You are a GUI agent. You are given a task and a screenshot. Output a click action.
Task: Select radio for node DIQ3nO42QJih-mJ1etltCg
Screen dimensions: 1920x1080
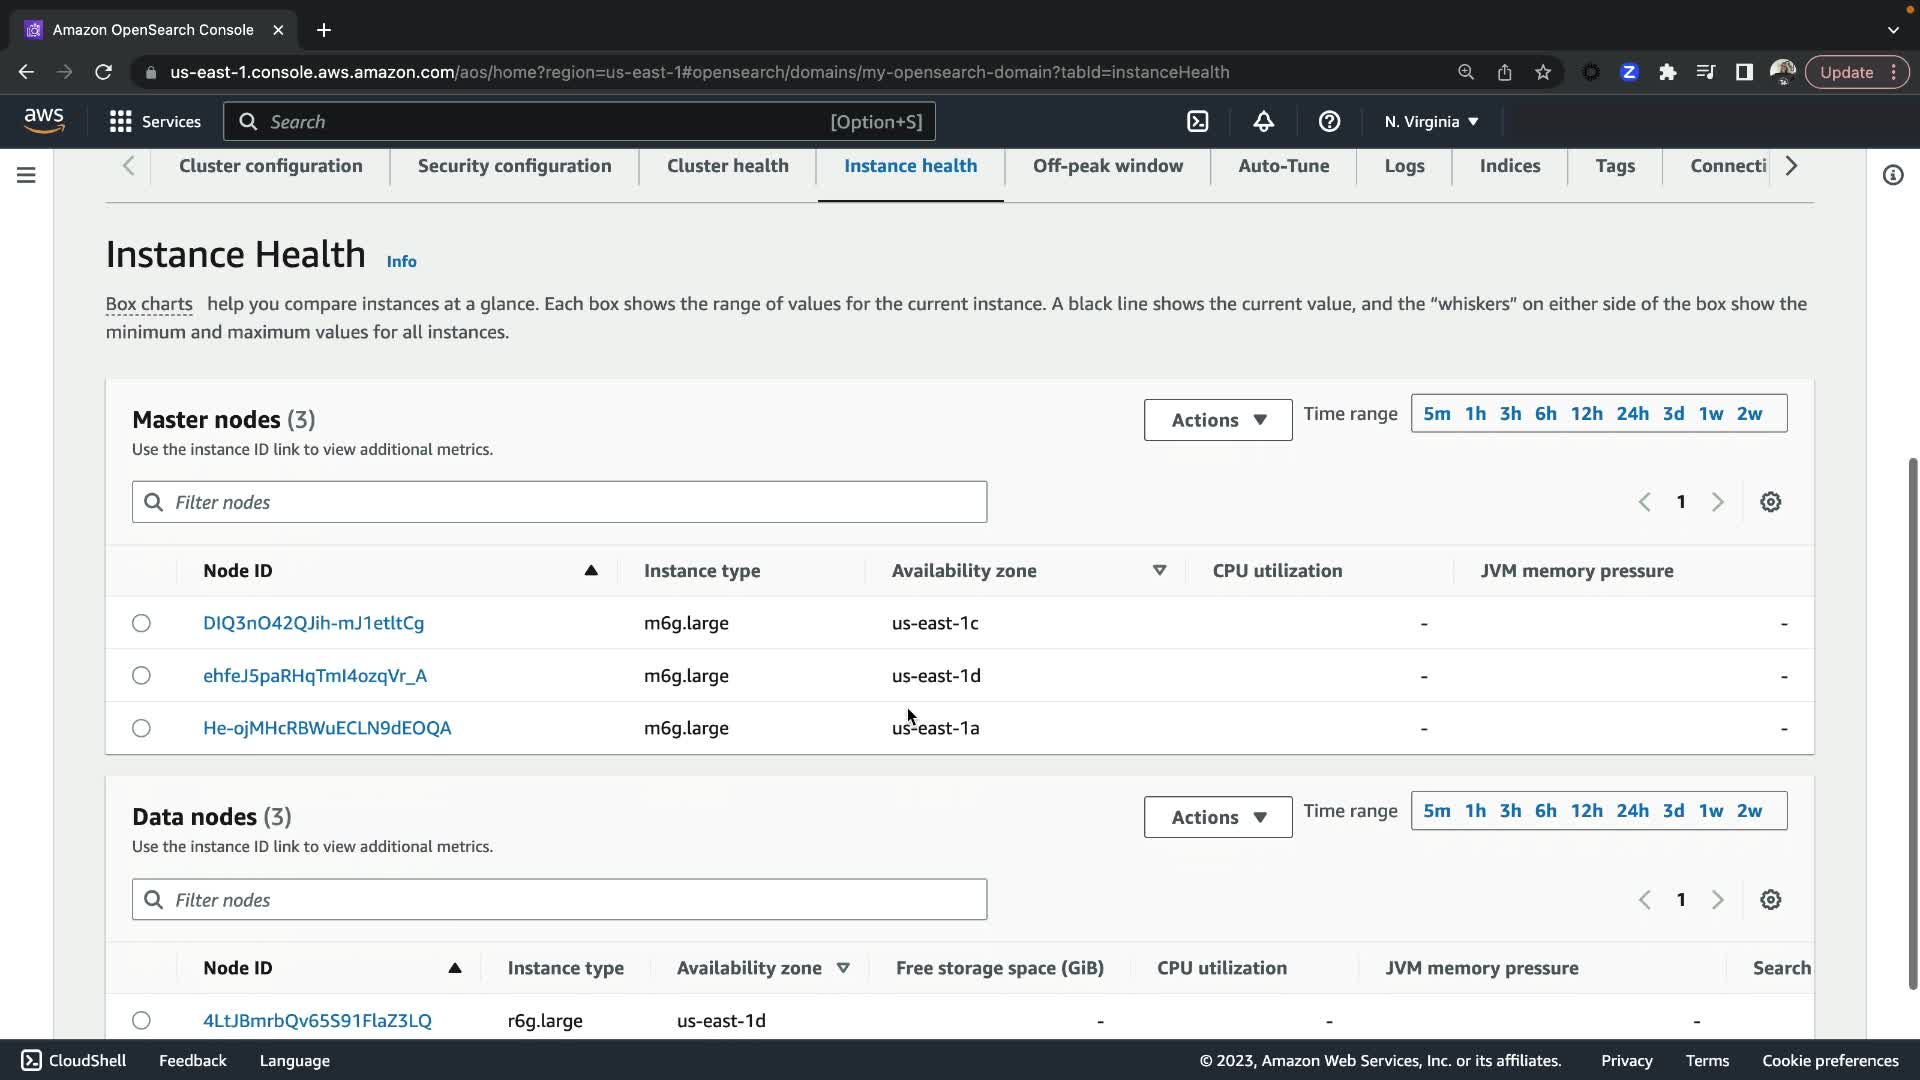pyautogui.click(x=141, y=623)
